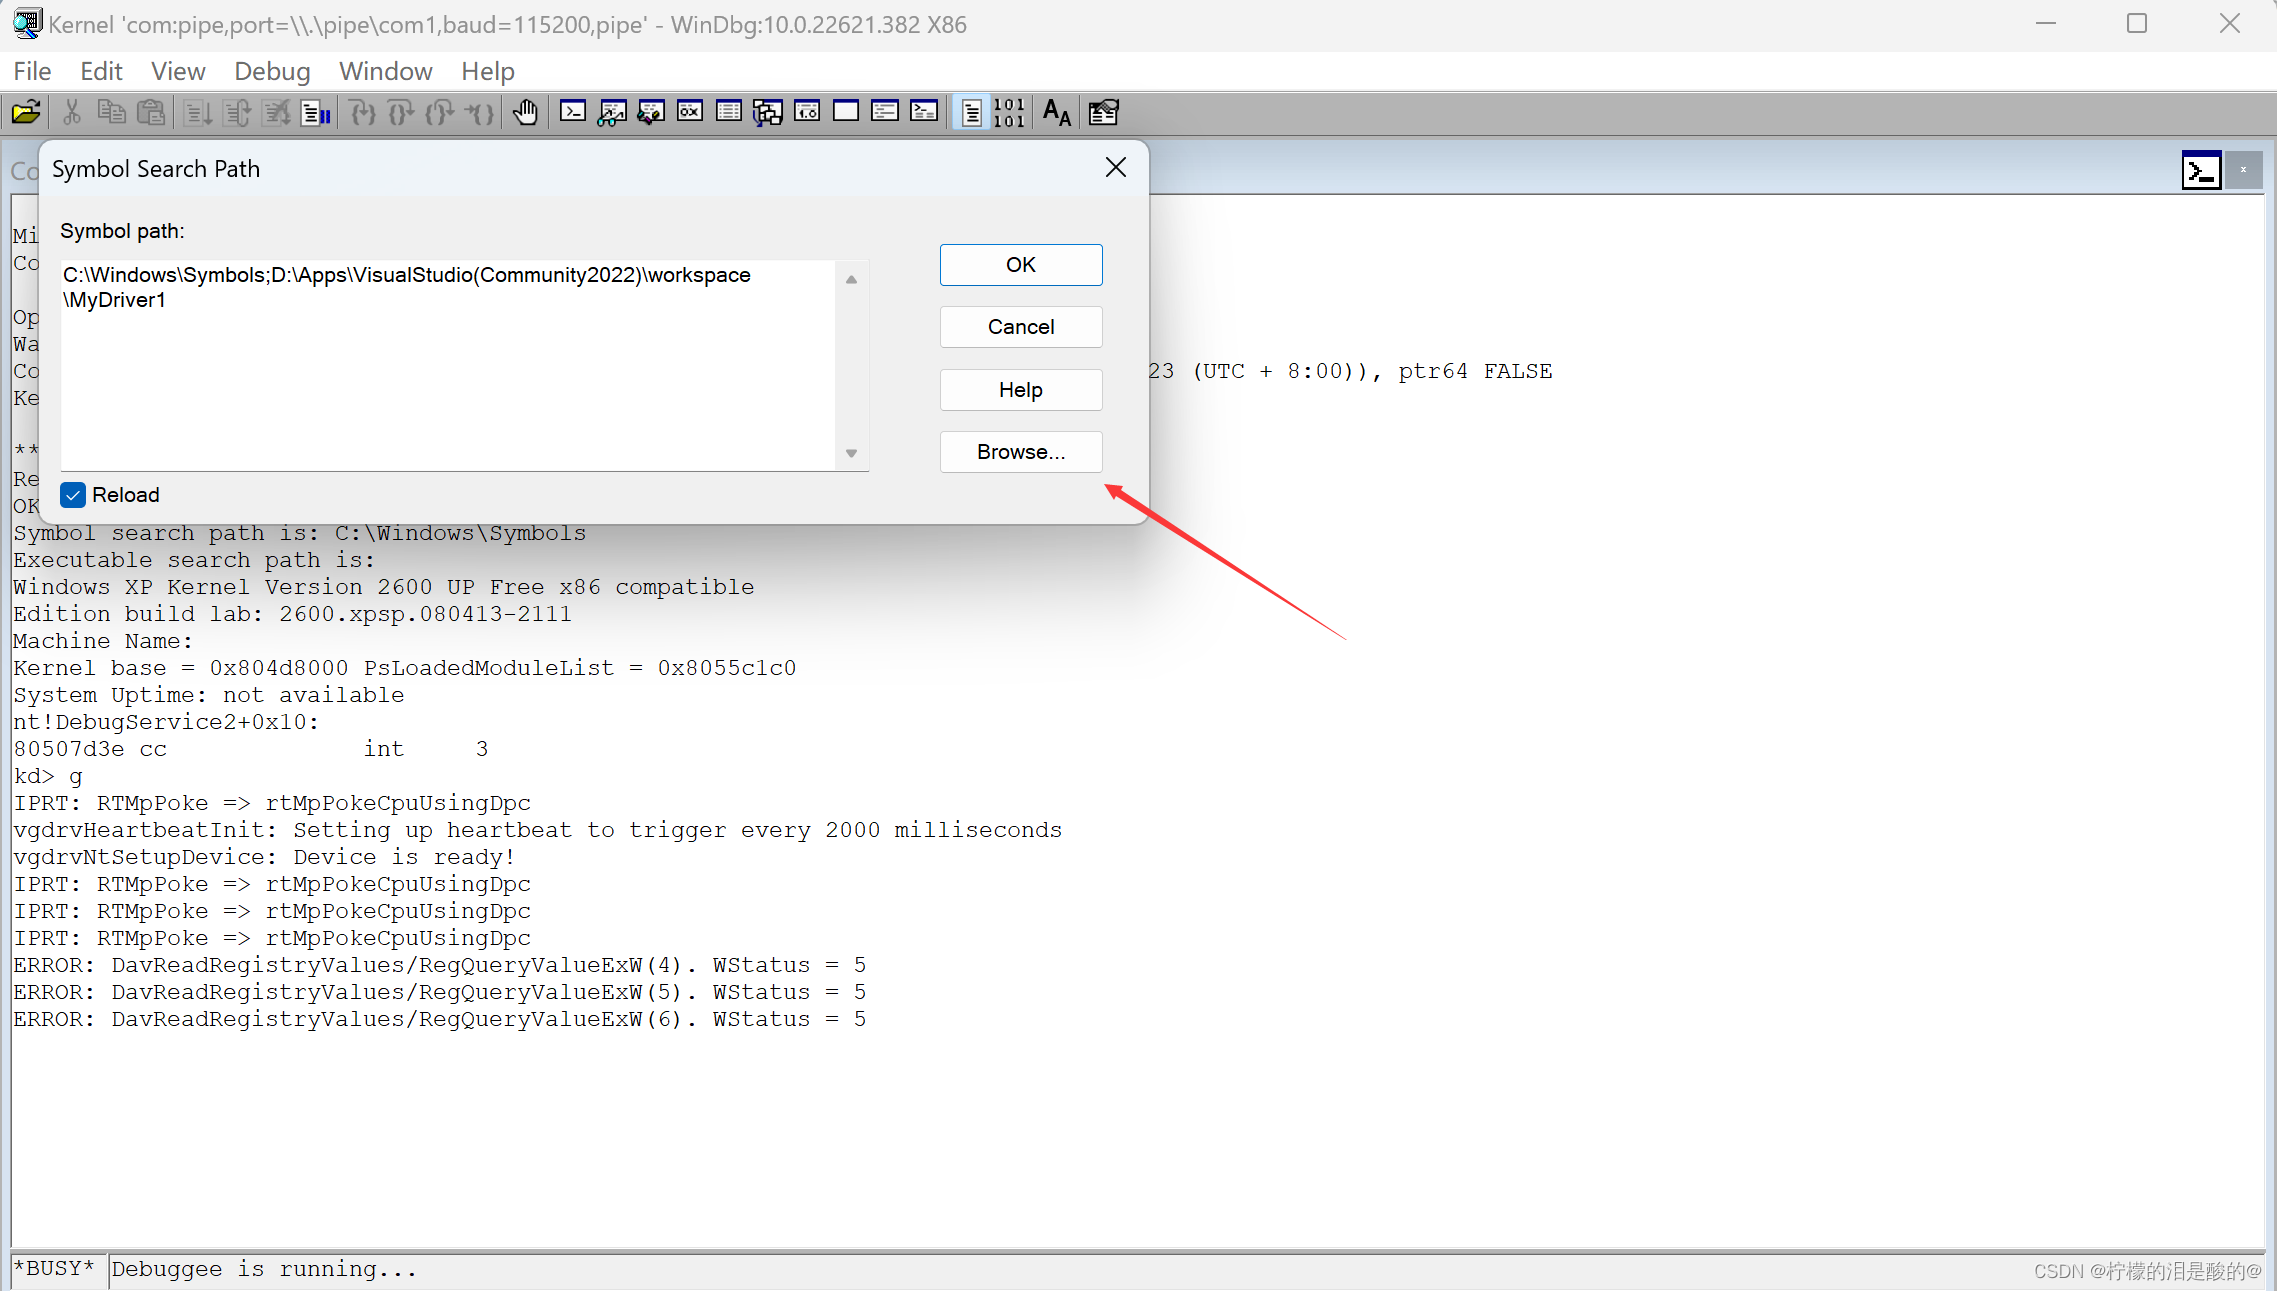
Task: Click inside the Symbol path text box
Action: coord(448,366)
